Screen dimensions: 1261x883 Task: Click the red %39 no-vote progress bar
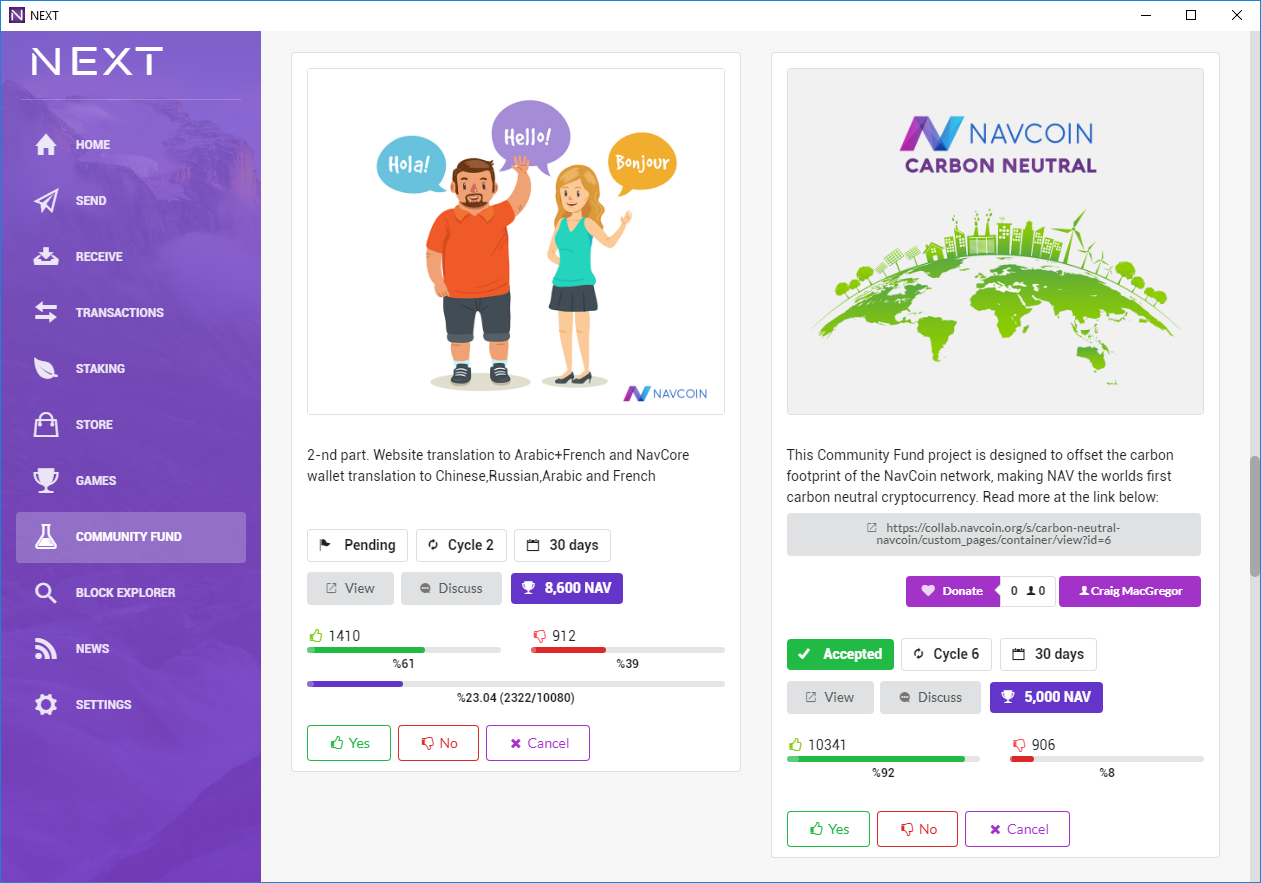click(x=628, y=650)
